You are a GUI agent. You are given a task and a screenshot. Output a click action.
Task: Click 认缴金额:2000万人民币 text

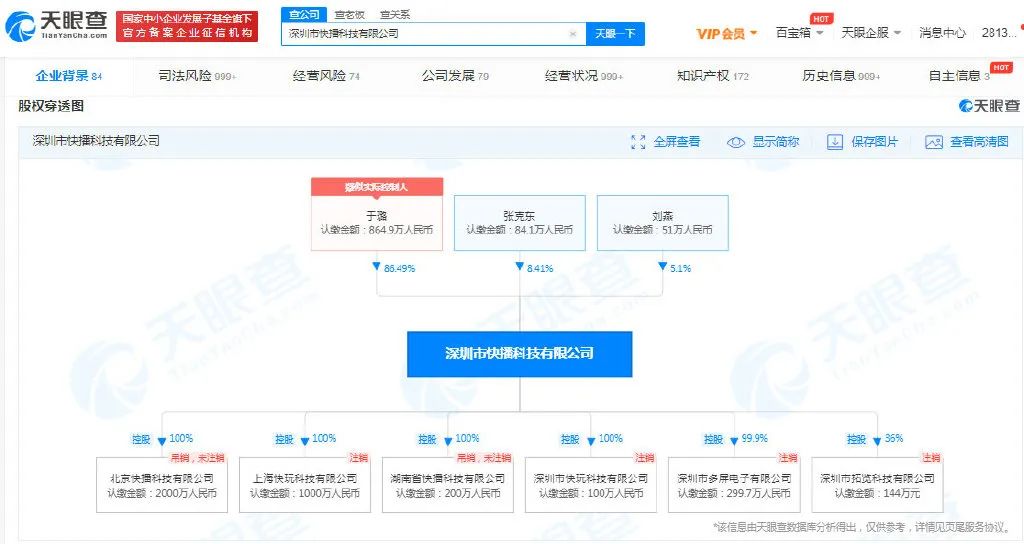click(x=161, y=493)
